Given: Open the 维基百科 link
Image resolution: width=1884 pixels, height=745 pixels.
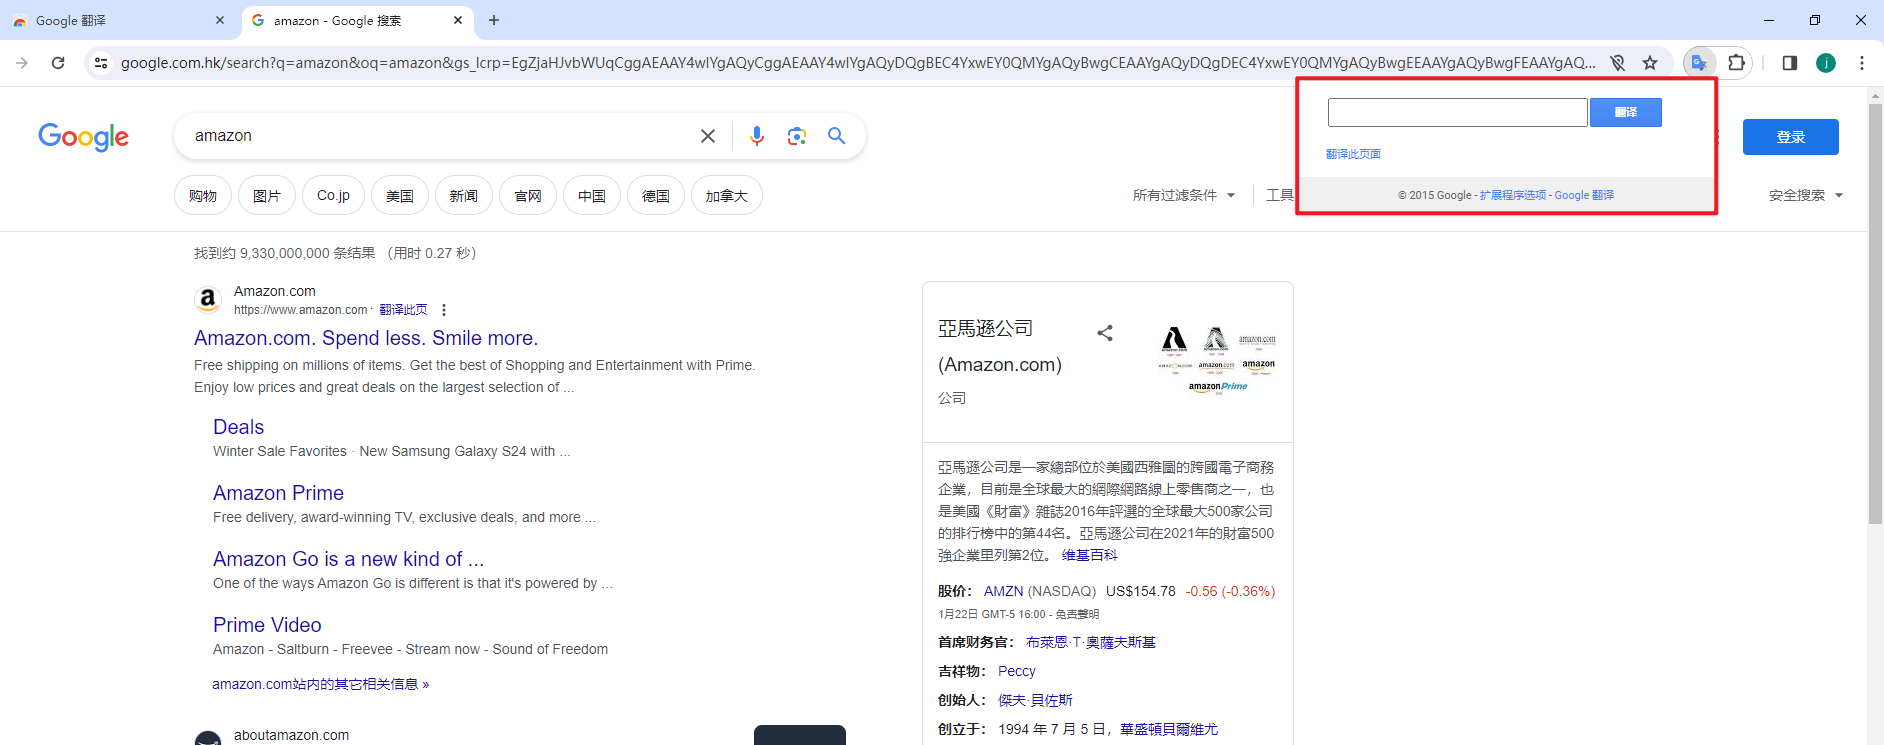Looking at the screenshot, I should coord(1089,555).
